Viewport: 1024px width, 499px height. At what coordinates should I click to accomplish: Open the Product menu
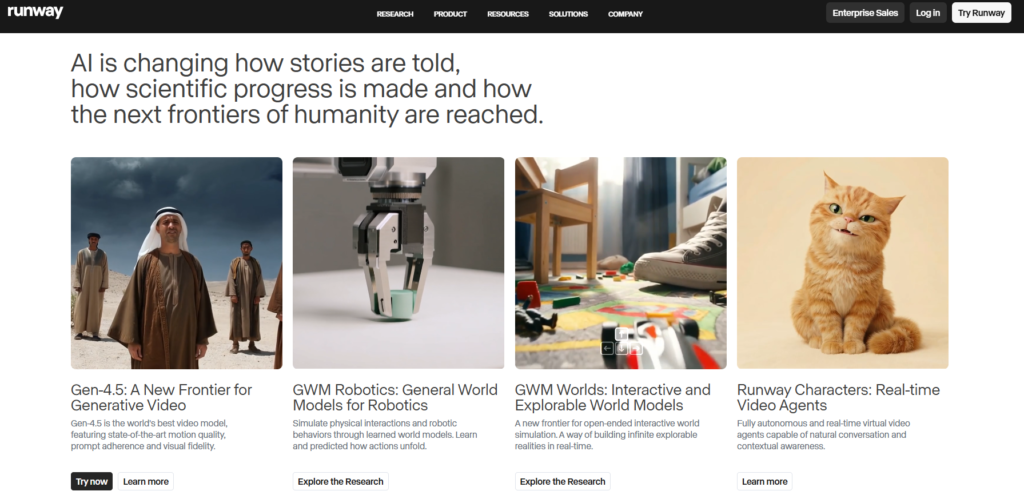[450, 14]
